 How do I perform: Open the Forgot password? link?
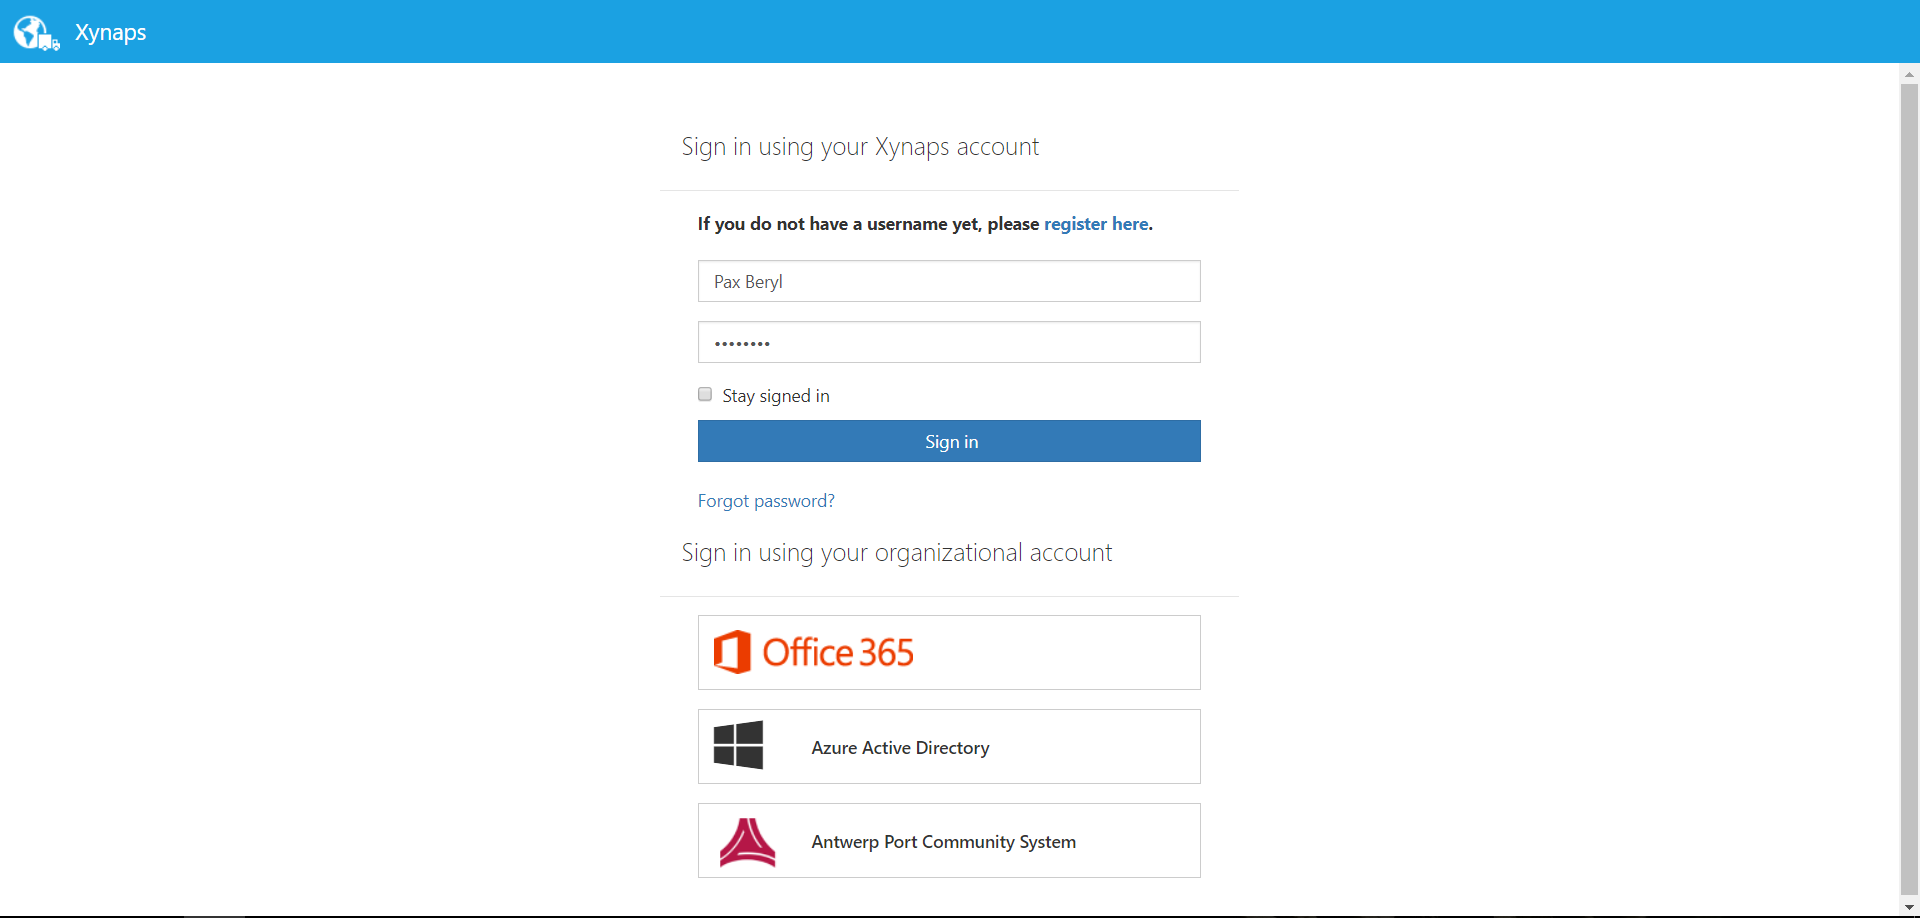pyautogui.click(x=766, y=501)
